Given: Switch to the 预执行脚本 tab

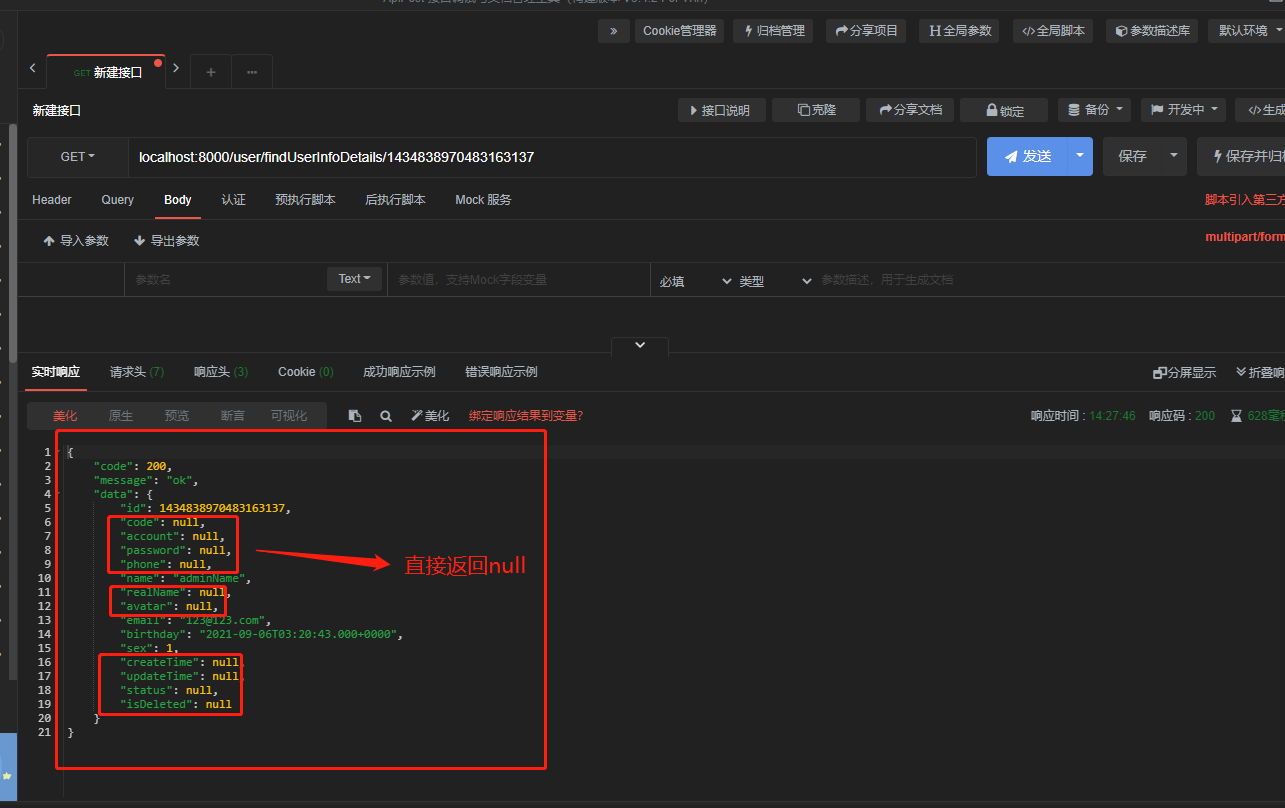Looking at the screenshot, I should click(x=305, y=200).
